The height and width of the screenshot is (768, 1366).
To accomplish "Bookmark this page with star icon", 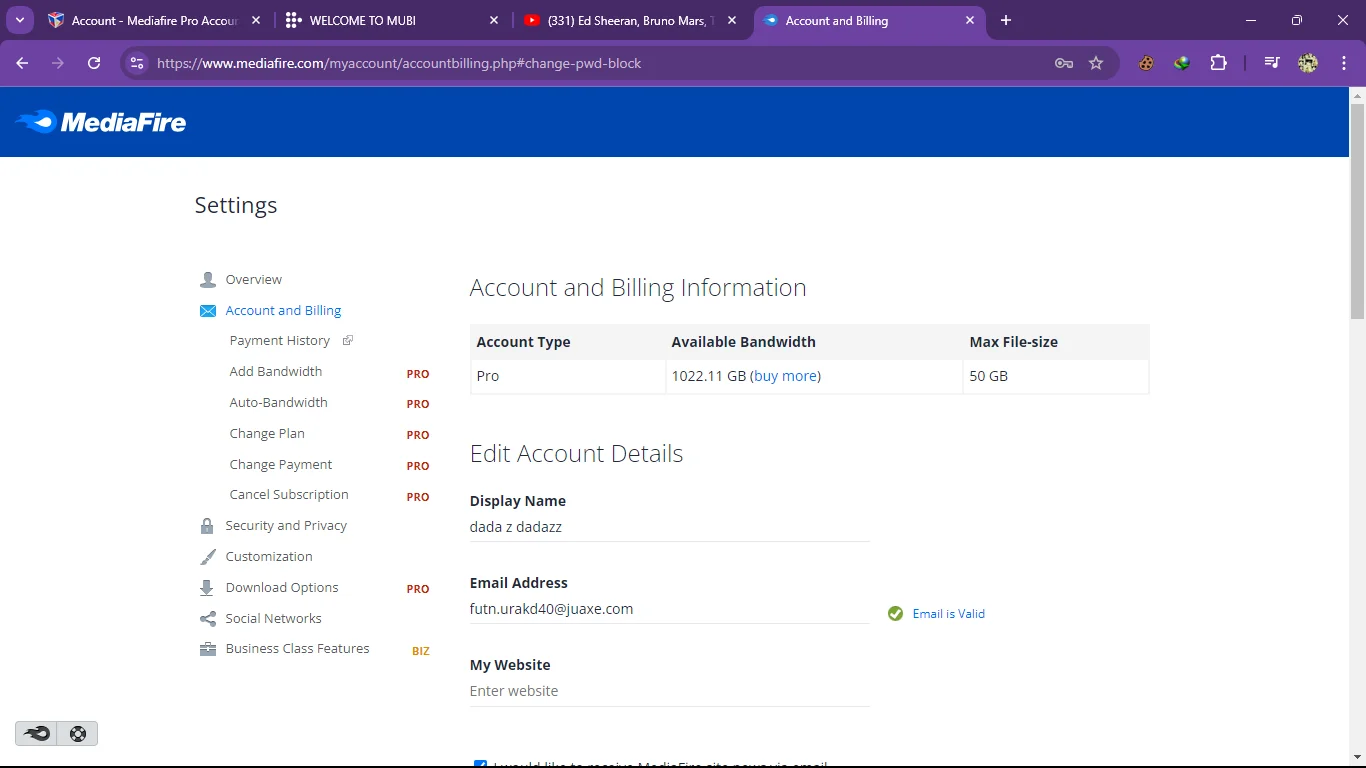I will [1096, 63].
